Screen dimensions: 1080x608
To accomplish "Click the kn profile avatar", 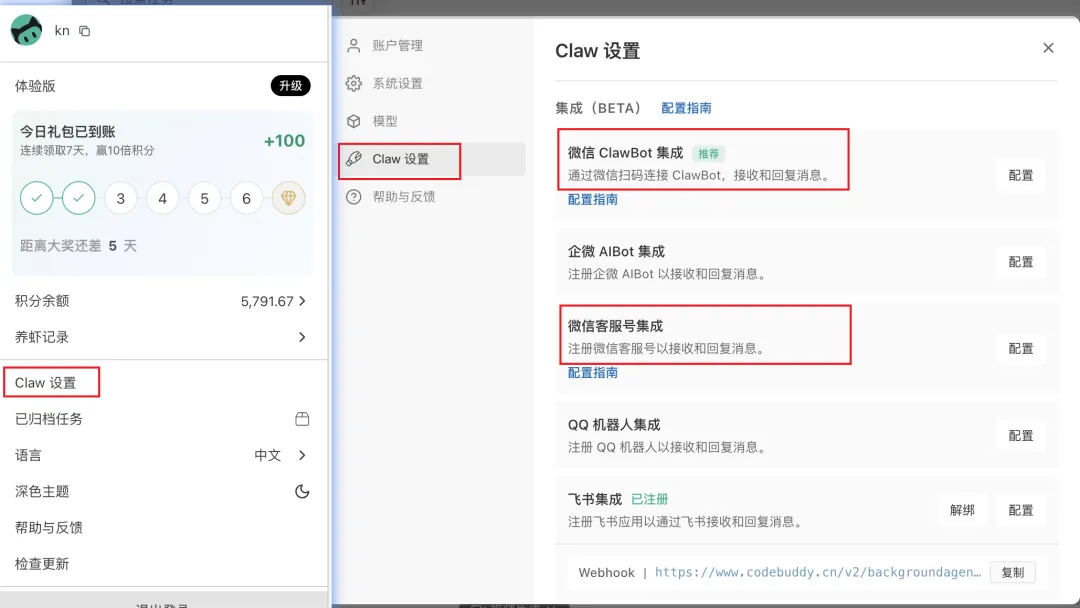I will tap(26, 30).
